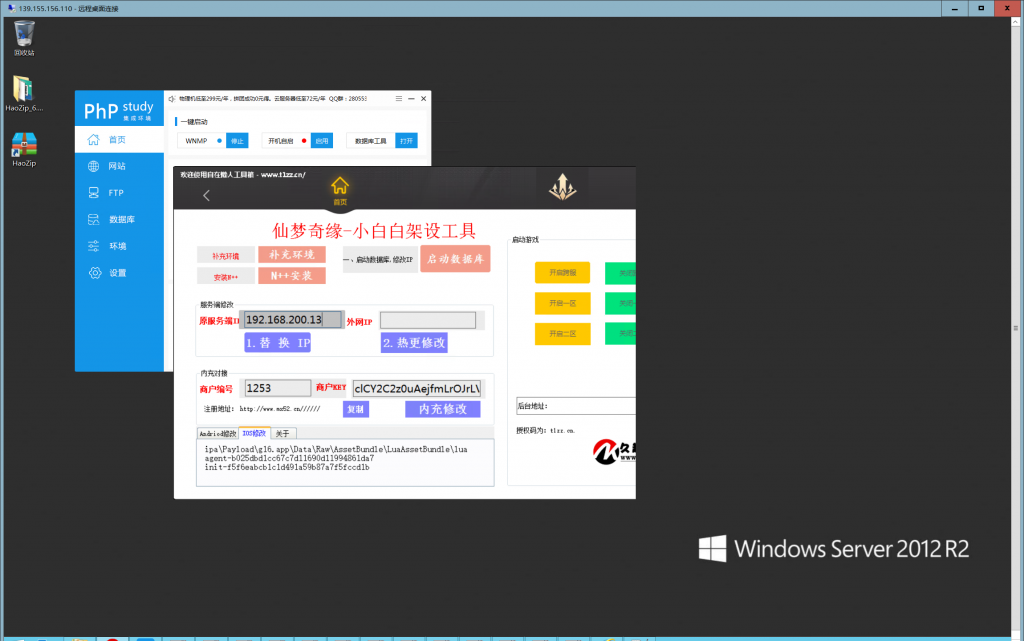The width and height of the screenshot is (1024, 641).
Task: Click the 数据库工具 label in PhpStudy
Action: [370, 141]
